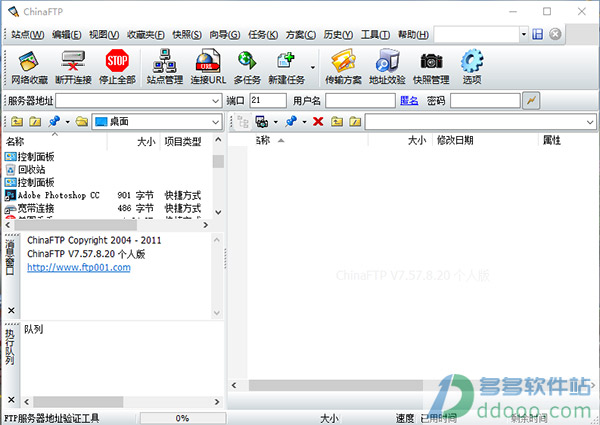This screenshot has height=425, width=600.
Task: Open the 历史(Y) menu
Action: click(338, 34)
